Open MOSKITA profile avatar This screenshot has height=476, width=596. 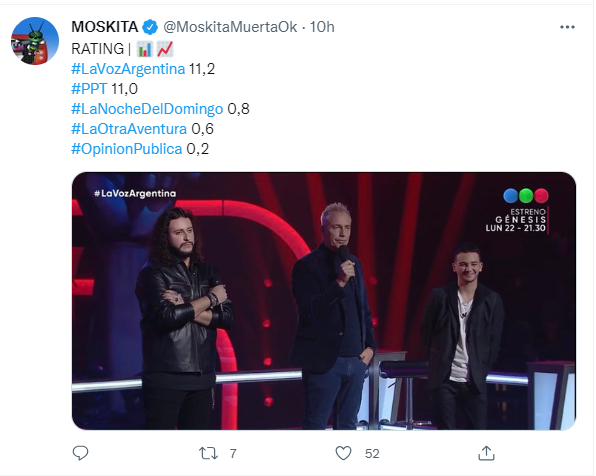pyautogui.click(x=35, y=41)
